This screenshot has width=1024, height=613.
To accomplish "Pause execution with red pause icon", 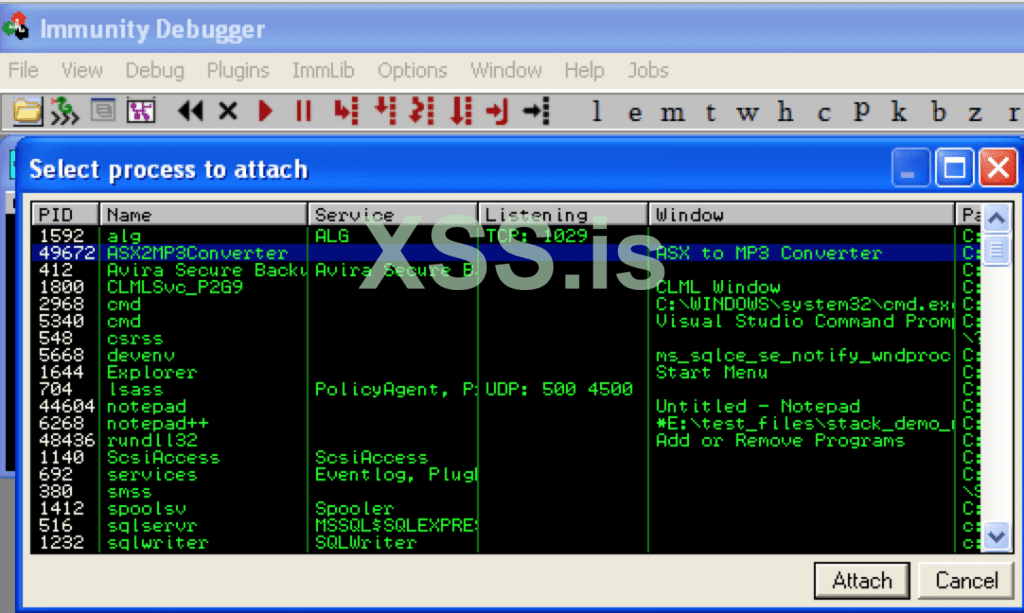I will (x=303, y=112).
